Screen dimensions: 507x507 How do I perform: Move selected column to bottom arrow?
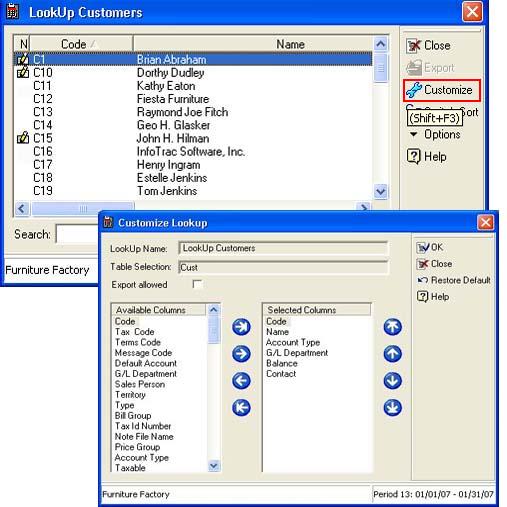[392, 407]
